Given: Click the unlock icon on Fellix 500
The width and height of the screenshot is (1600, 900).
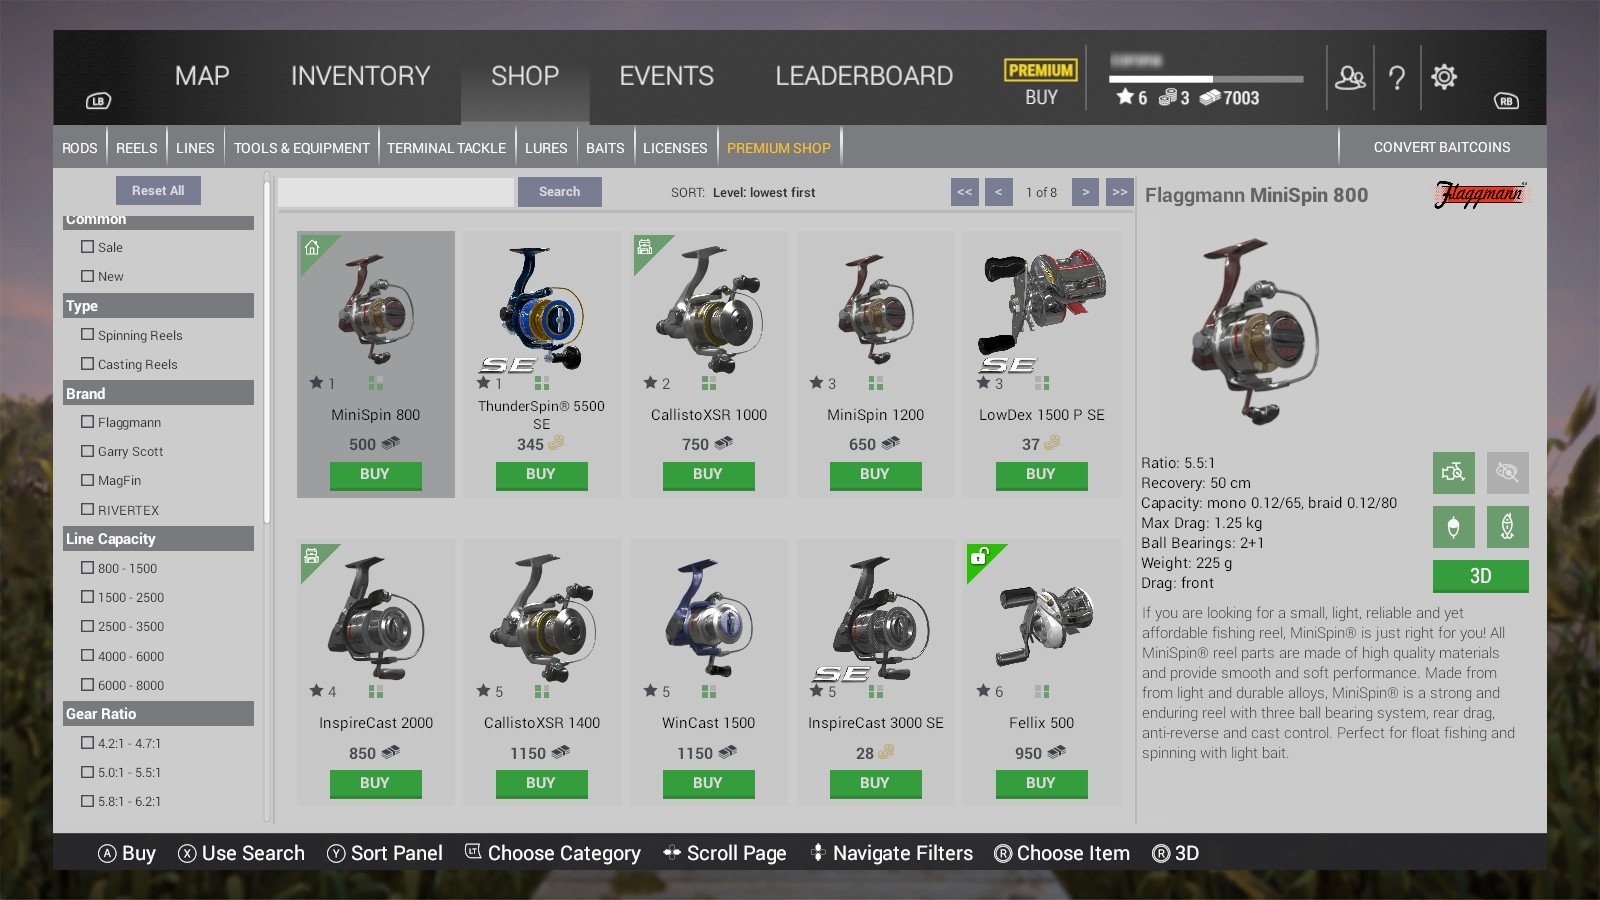Looking at the screenshot, I should (979, 557).
